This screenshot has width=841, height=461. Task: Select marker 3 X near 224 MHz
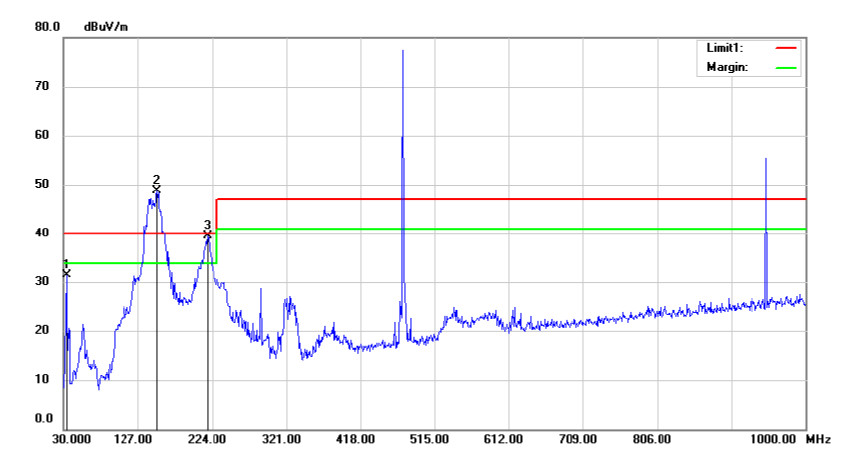click(208, 234)
